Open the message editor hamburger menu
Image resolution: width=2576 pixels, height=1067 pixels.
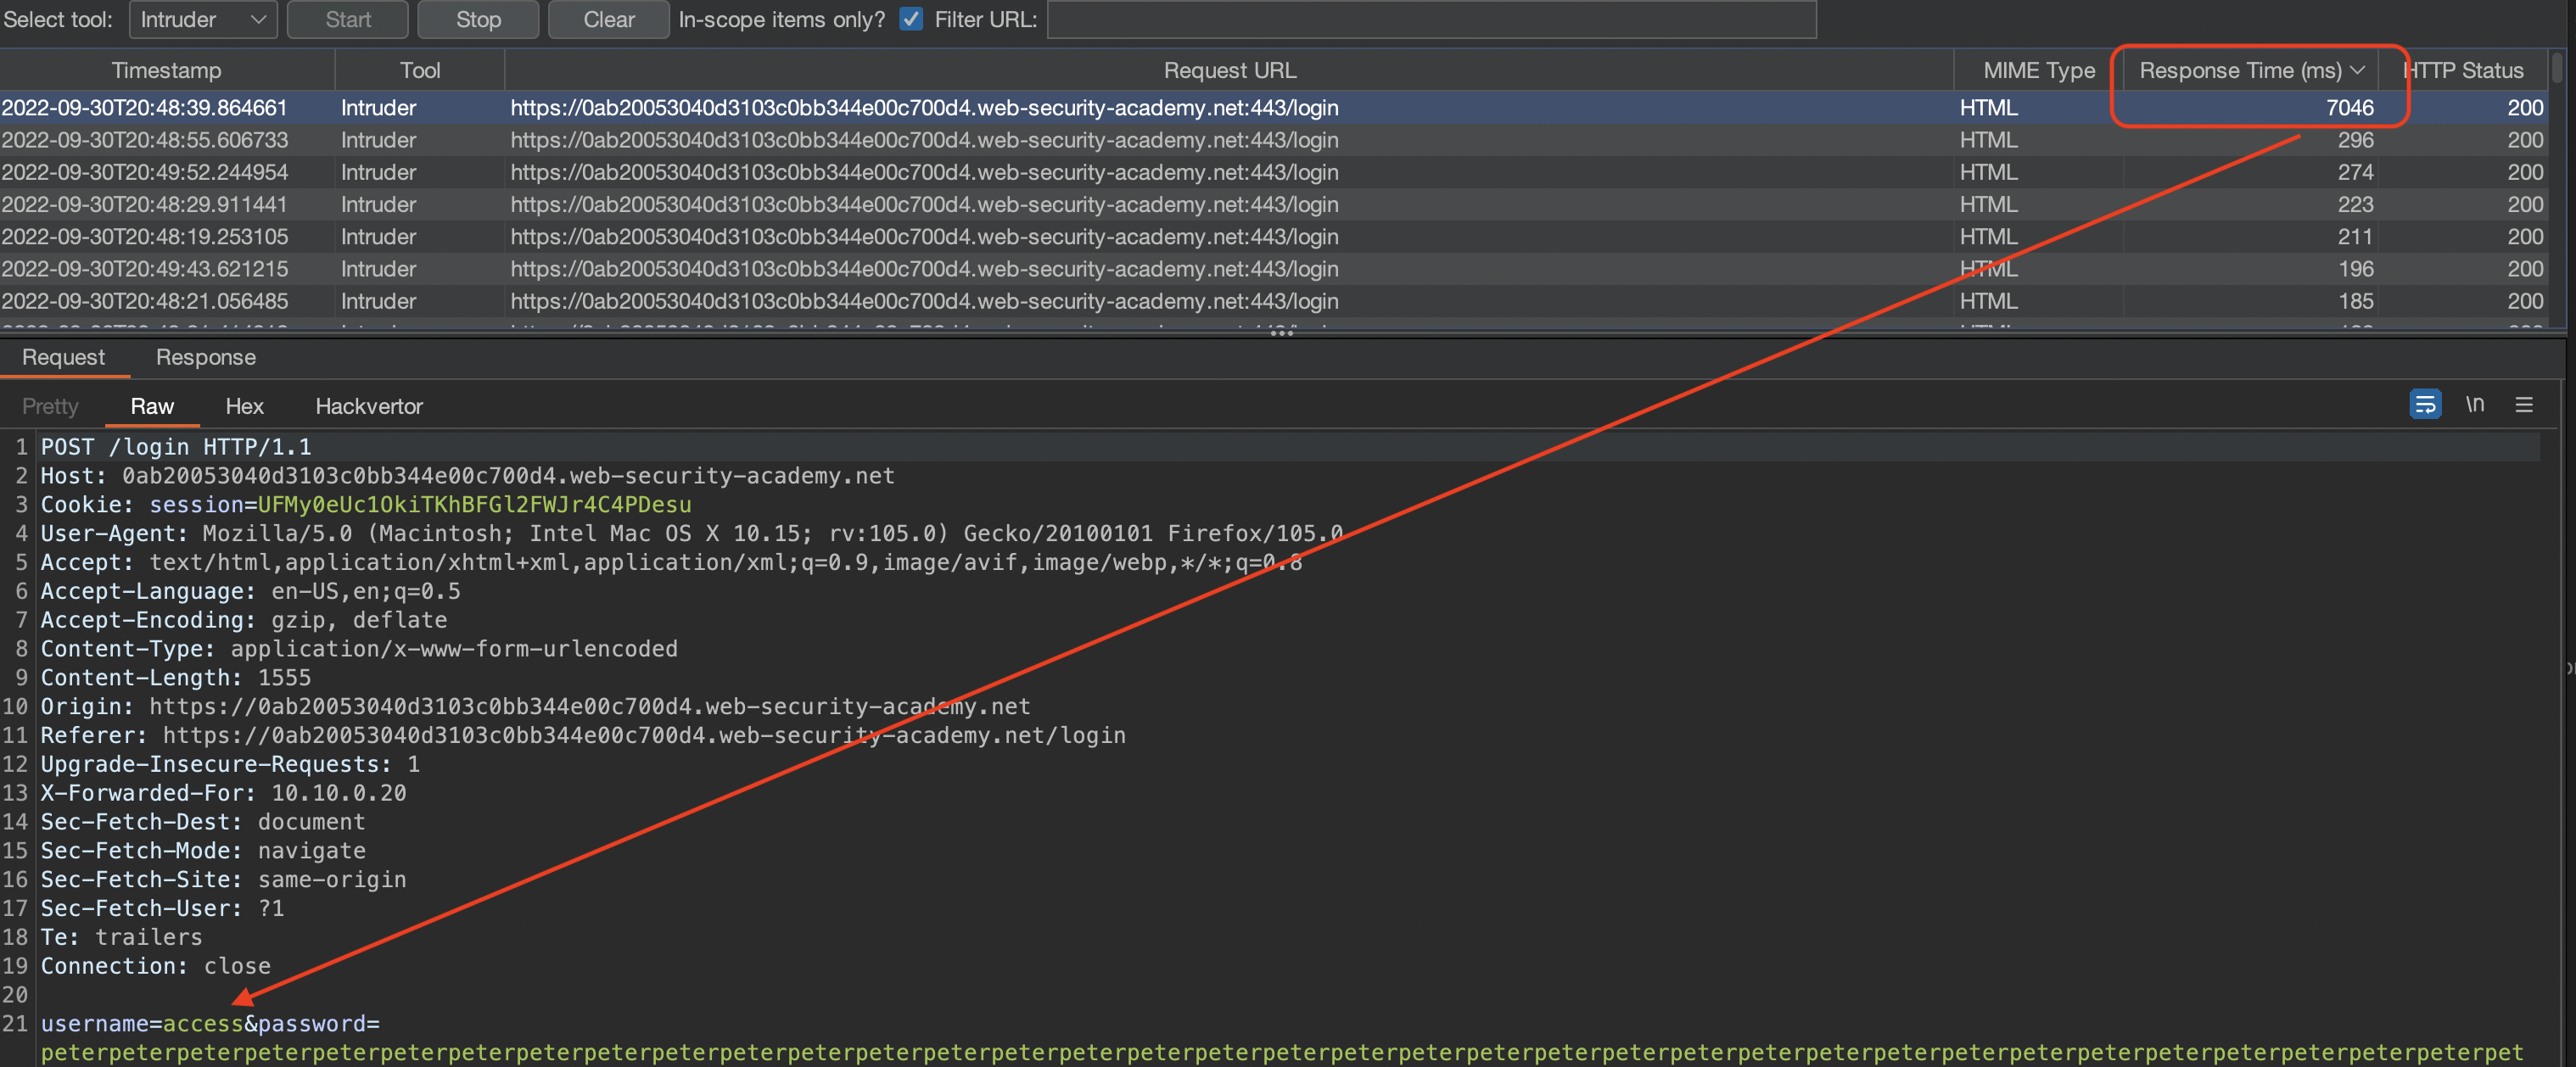point(2523,405)
